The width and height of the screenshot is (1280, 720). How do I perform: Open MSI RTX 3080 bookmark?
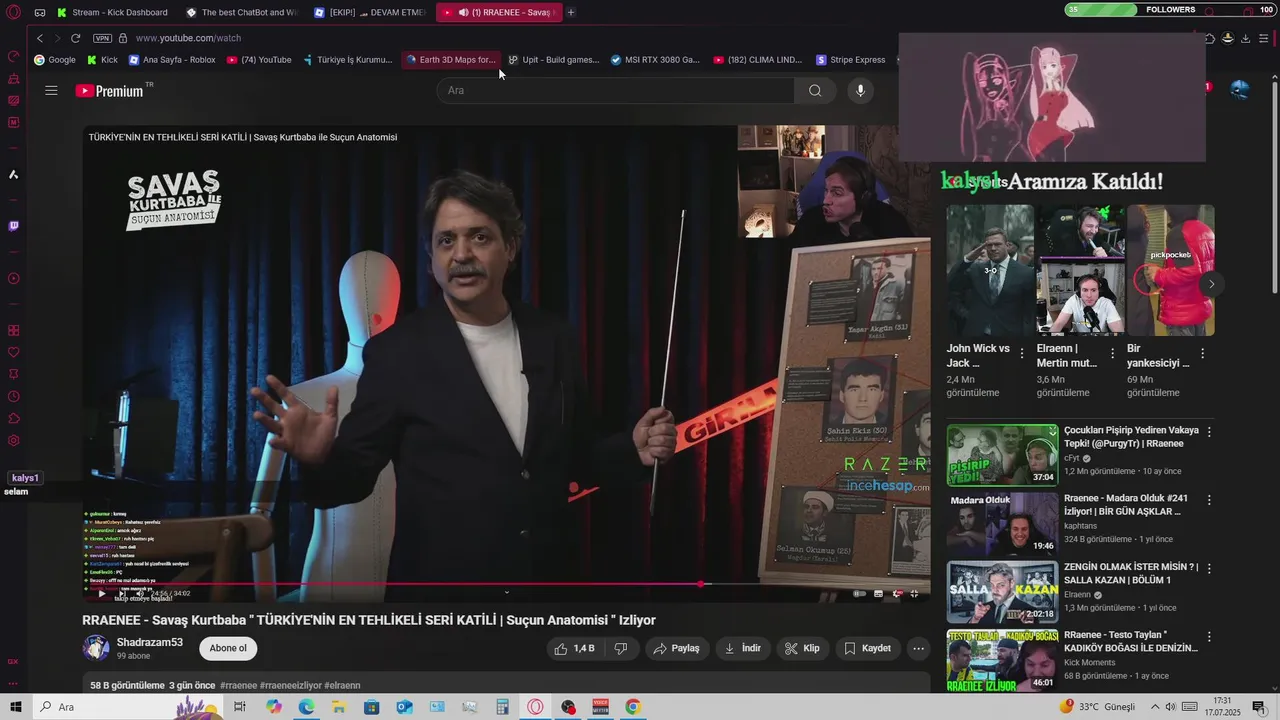(655, 60)
